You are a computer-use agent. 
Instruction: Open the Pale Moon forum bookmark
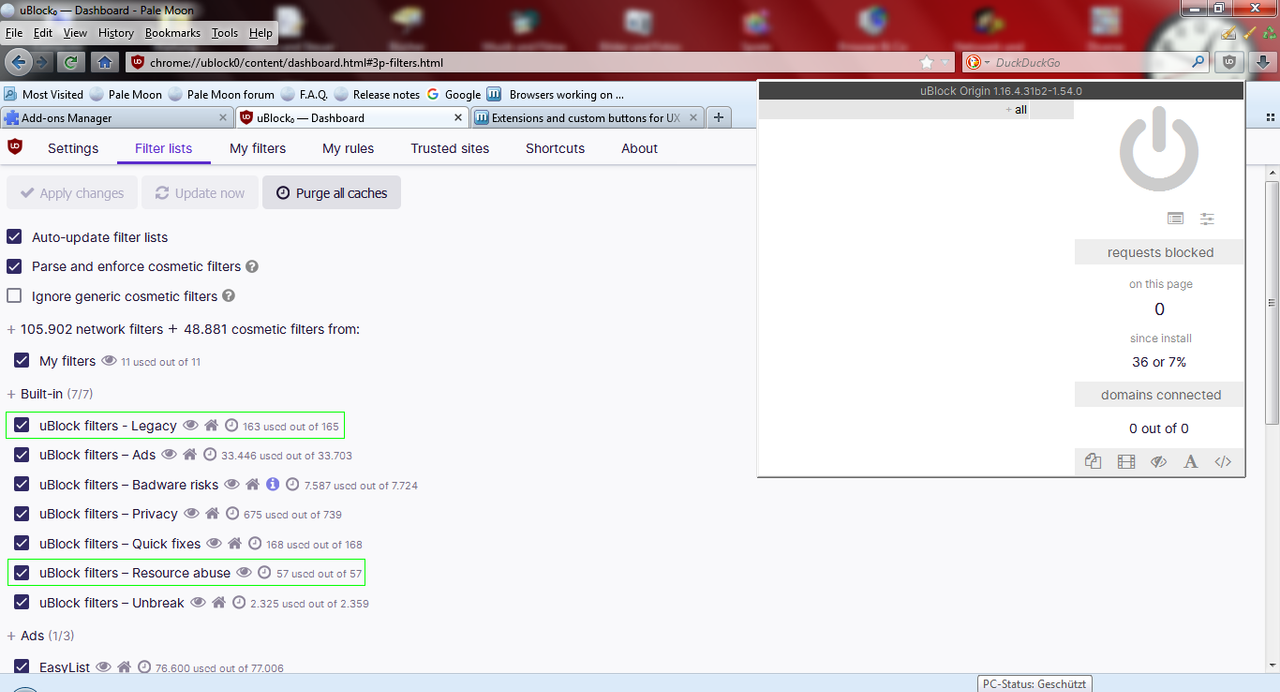(x=221, y=95)
